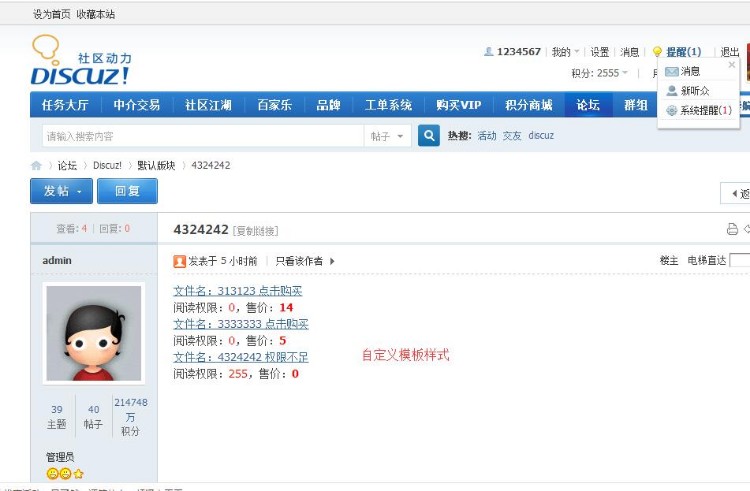
Task: Click the 退出 logout link
Action: click(x=730, y=52)
